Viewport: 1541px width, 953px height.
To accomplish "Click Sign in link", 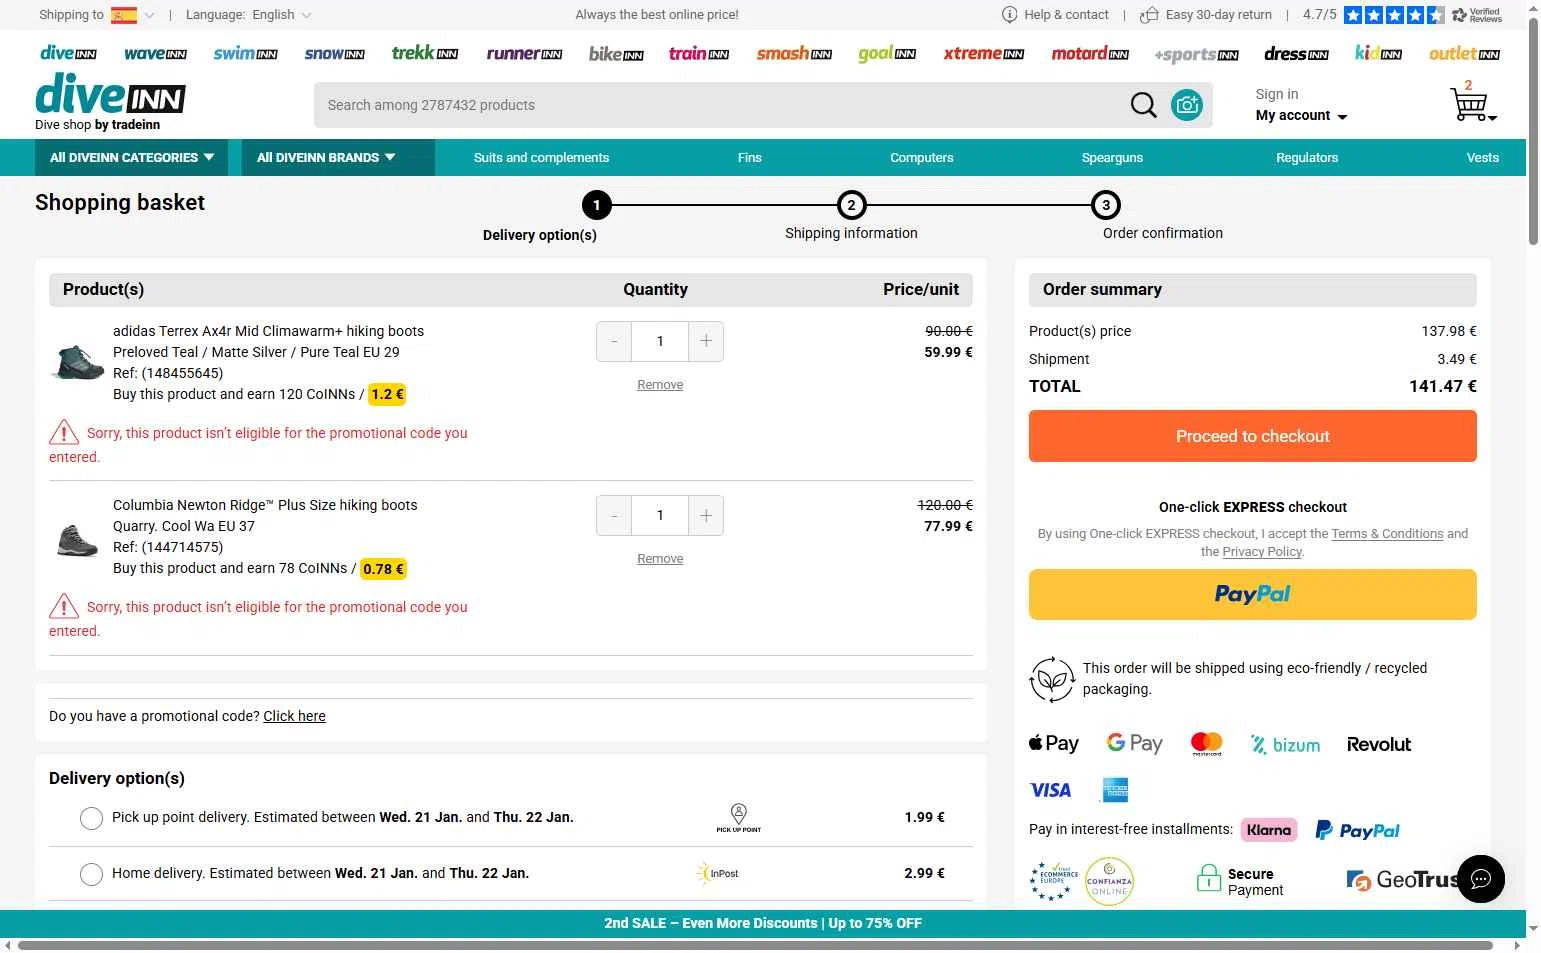I will pos(1277,94).
